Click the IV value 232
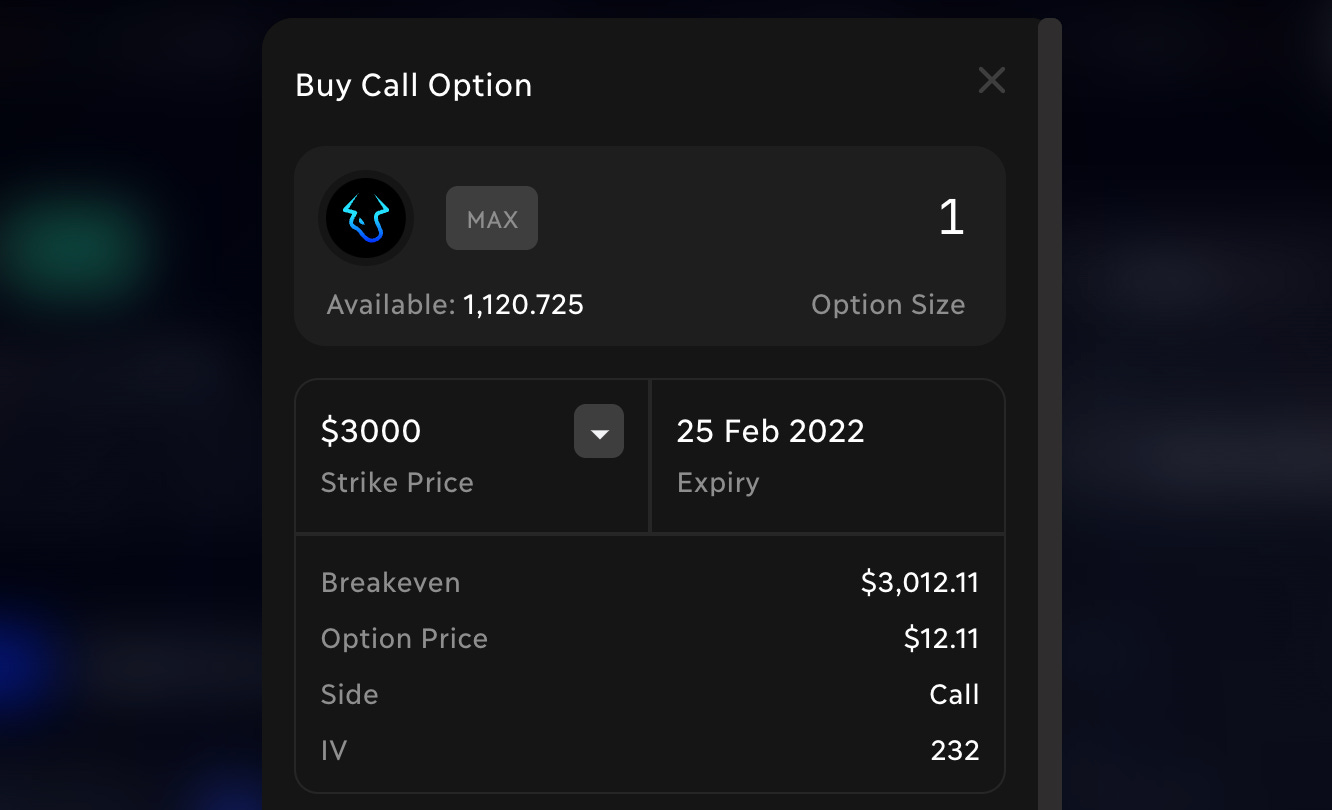 pos(955,751)
